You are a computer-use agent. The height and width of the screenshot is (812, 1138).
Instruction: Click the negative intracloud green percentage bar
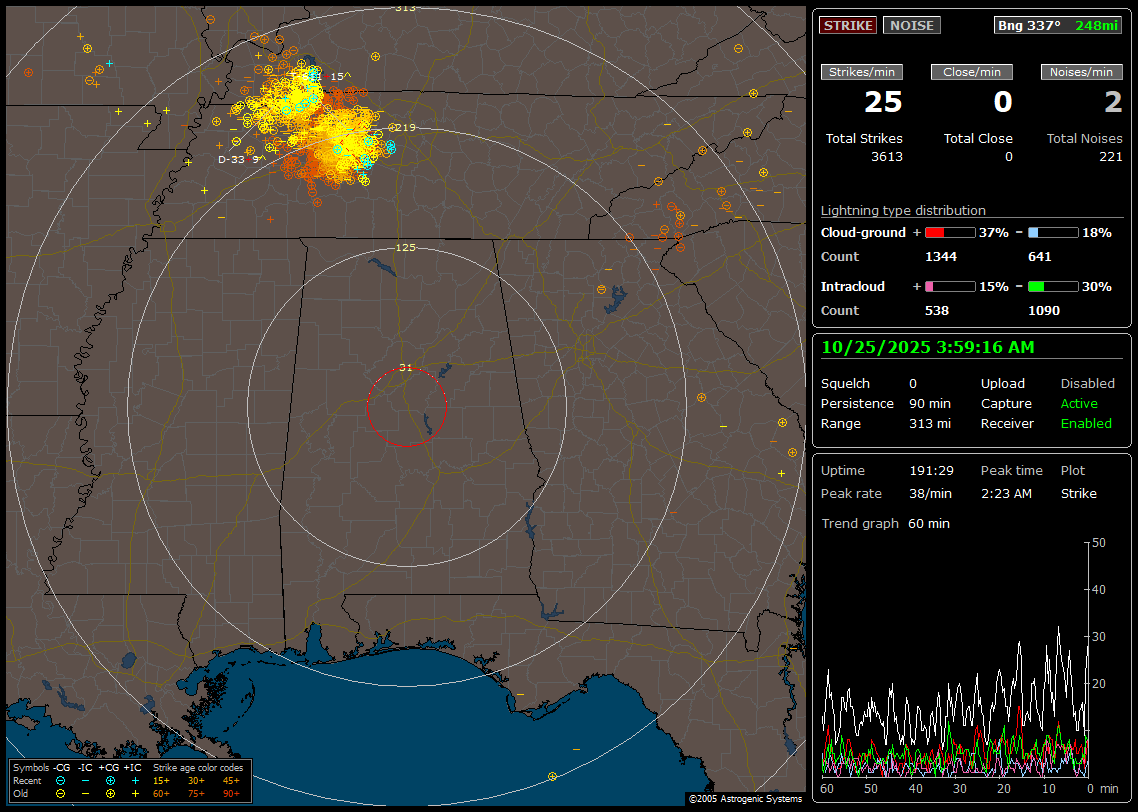[x=1053, y=286]
